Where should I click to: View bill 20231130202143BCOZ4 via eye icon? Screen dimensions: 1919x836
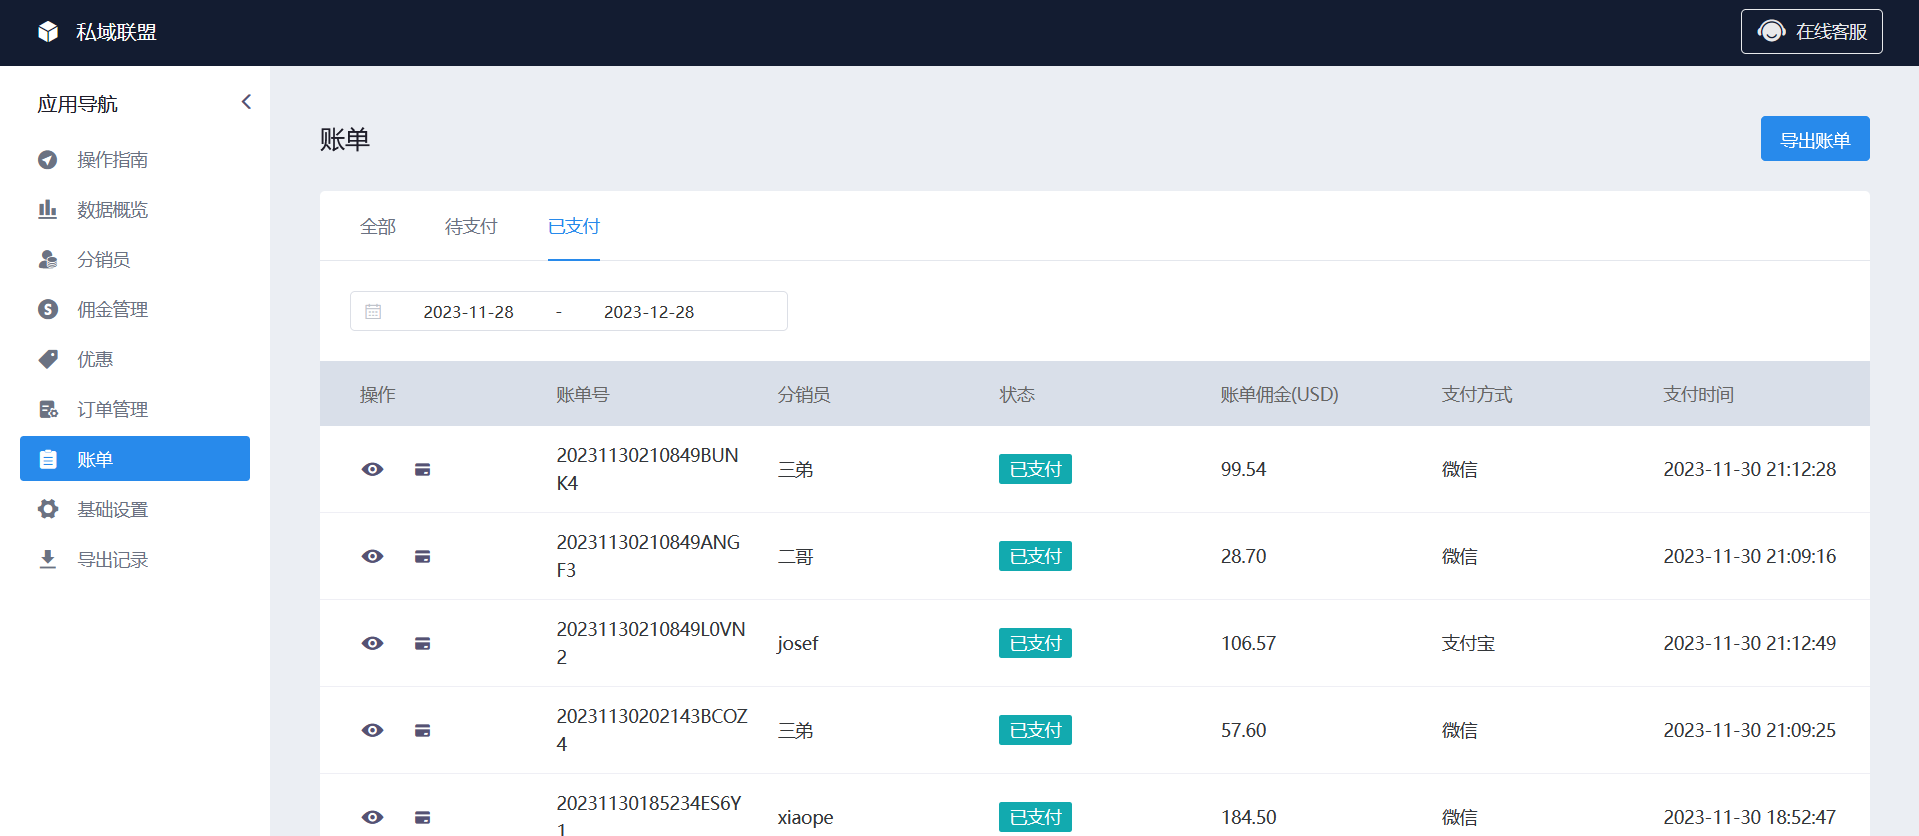coord(373,730)
